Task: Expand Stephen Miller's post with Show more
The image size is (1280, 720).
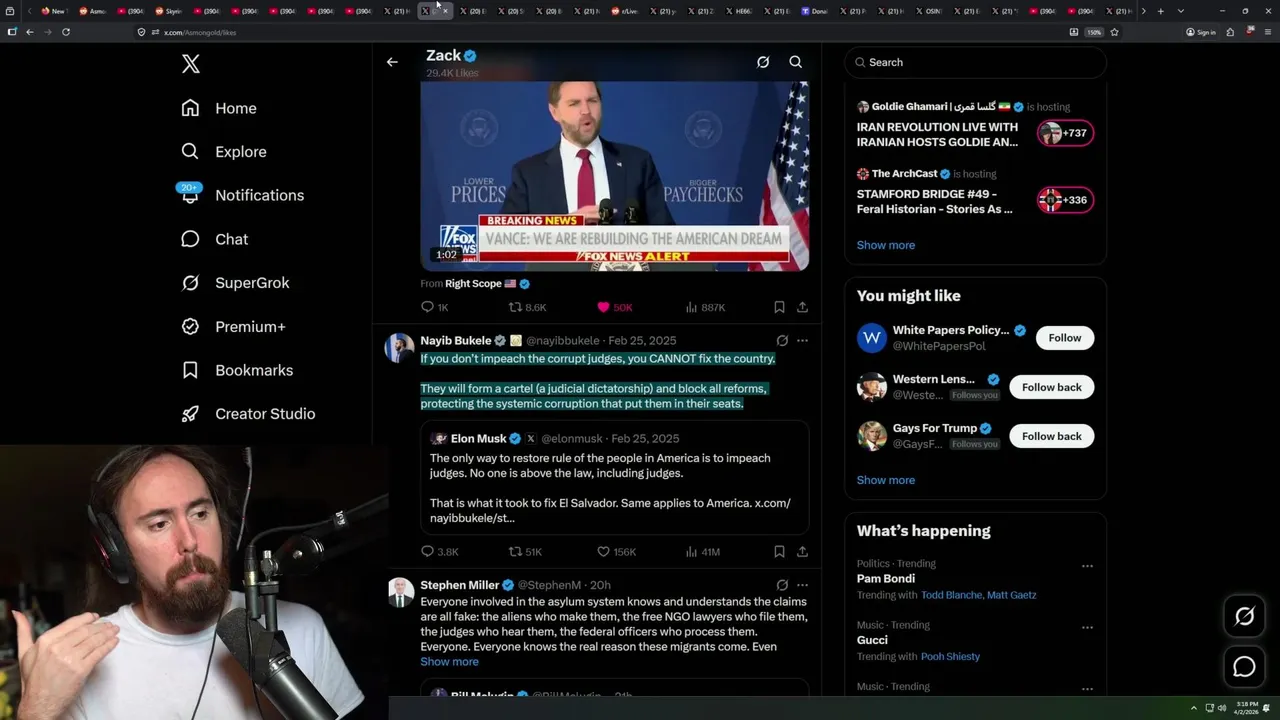Action: (x=449, y=662)
